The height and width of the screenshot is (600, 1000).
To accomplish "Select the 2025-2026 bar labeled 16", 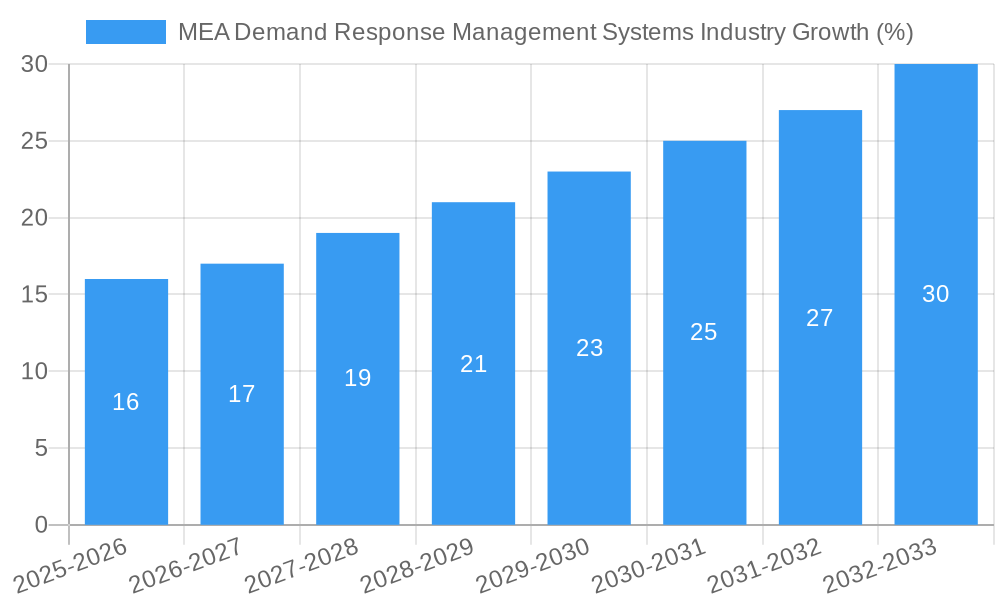I will point(126,402).
